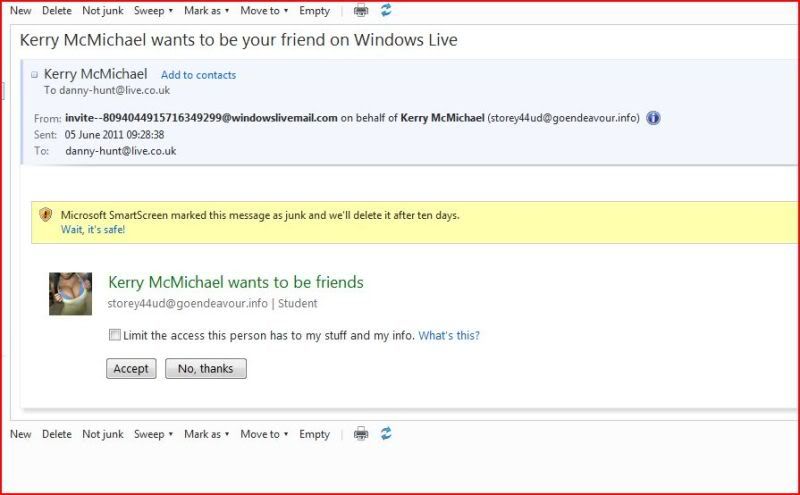Click the refresh icon in top toolbar
800x495 pixels.
coord(386,10)
